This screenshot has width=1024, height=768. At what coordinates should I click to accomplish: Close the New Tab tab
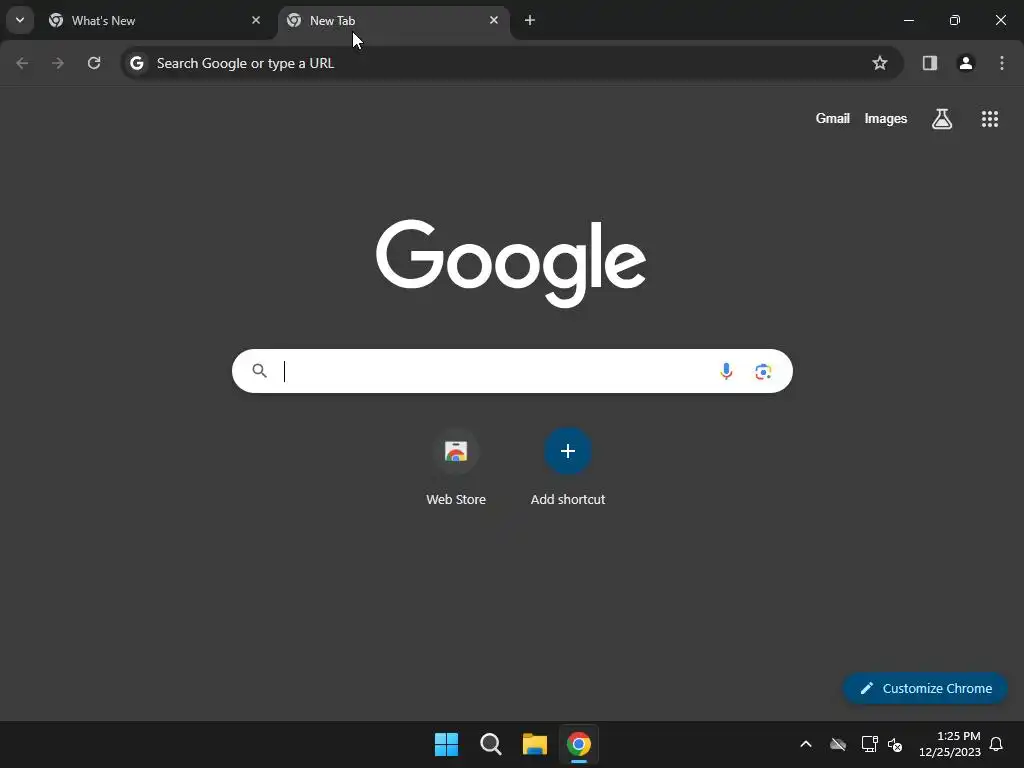[x=494, y=20]
